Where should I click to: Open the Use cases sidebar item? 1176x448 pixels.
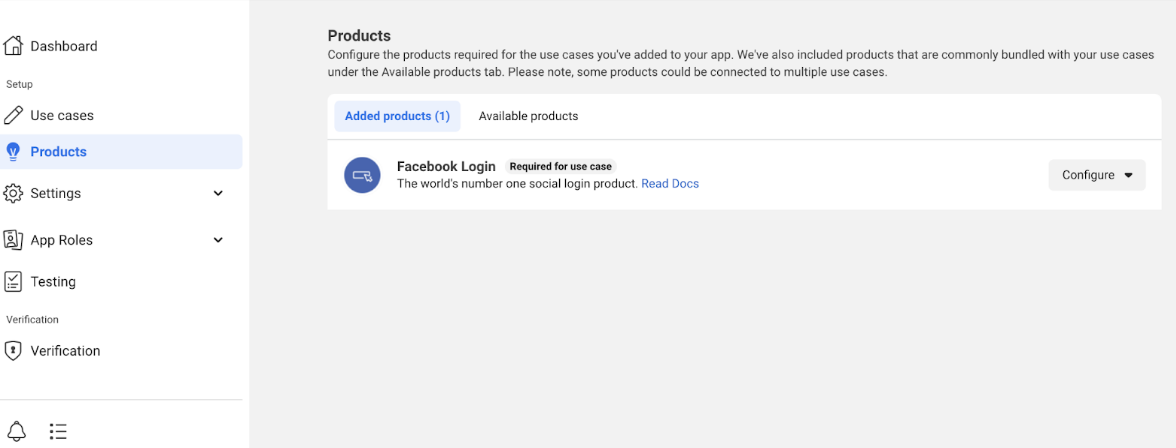tap(121, 116)
